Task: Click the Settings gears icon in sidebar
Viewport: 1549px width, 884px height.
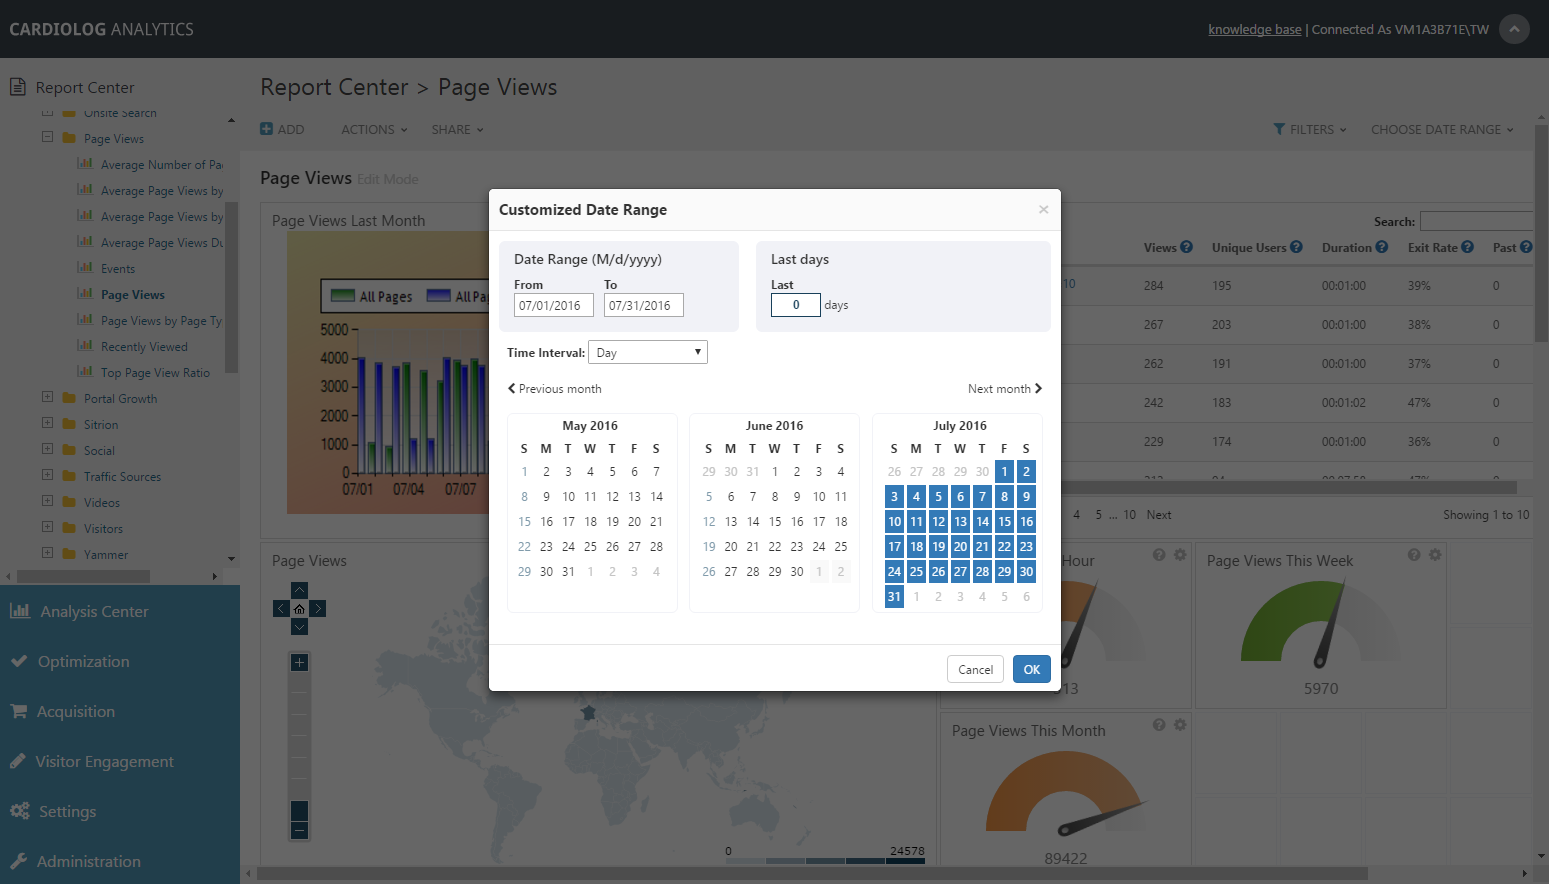Action: coord(19,811)
